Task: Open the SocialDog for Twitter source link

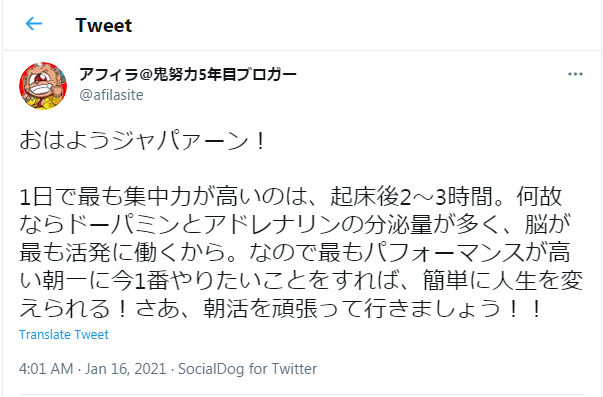Action: pyautogui.click(x=248, y=369)
